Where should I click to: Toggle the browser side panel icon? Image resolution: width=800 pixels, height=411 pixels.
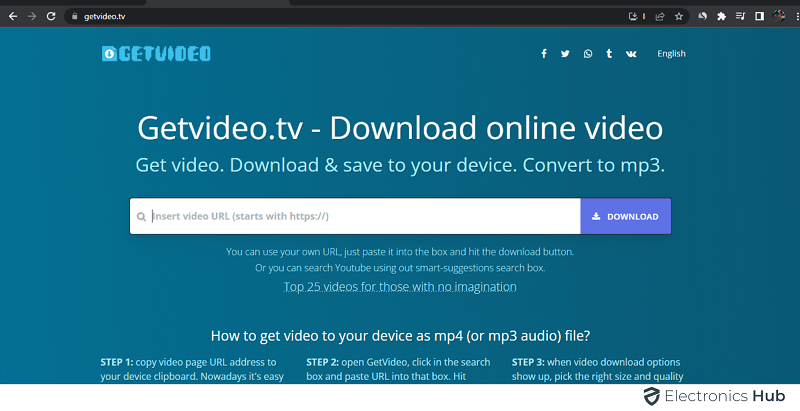click(x=759, y=16)
